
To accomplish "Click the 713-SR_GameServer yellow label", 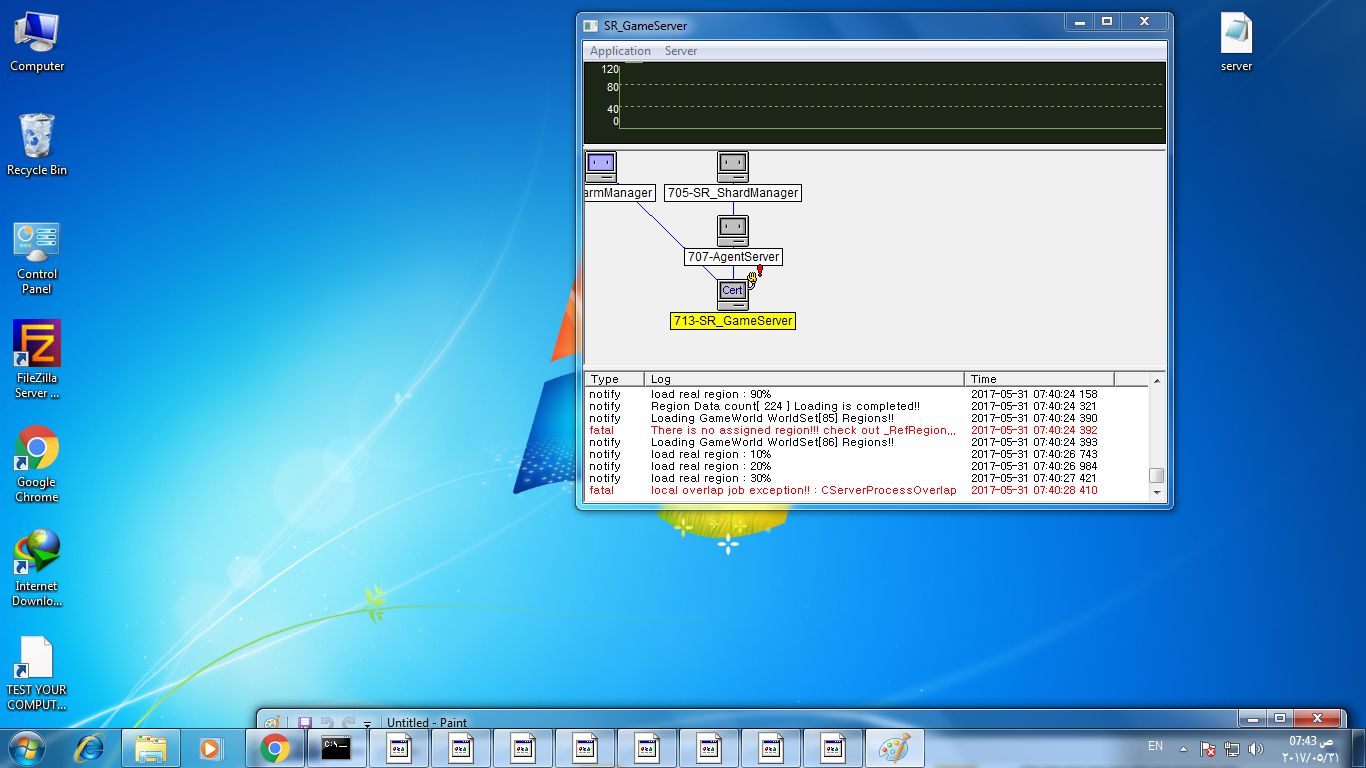I will (733, 321).
